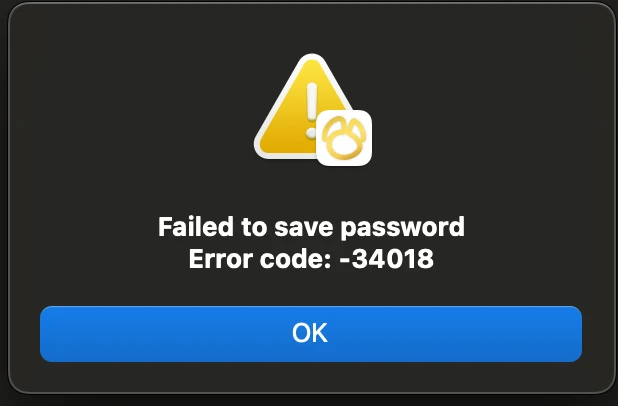Screen dimensions: 618x406
Task: Click the word "password" in the alert
Action: point(402,228)
